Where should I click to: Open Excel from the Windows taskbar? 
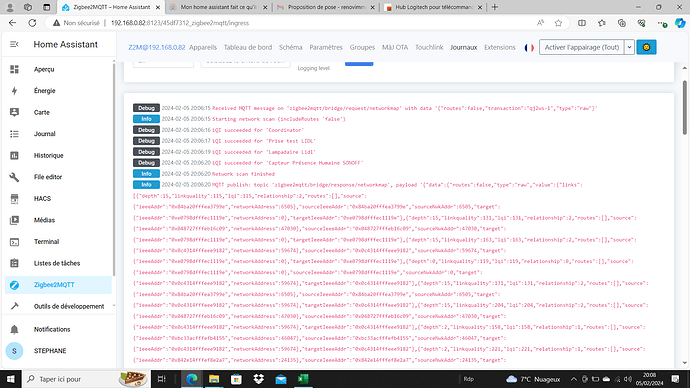click(x=303, y=379)
